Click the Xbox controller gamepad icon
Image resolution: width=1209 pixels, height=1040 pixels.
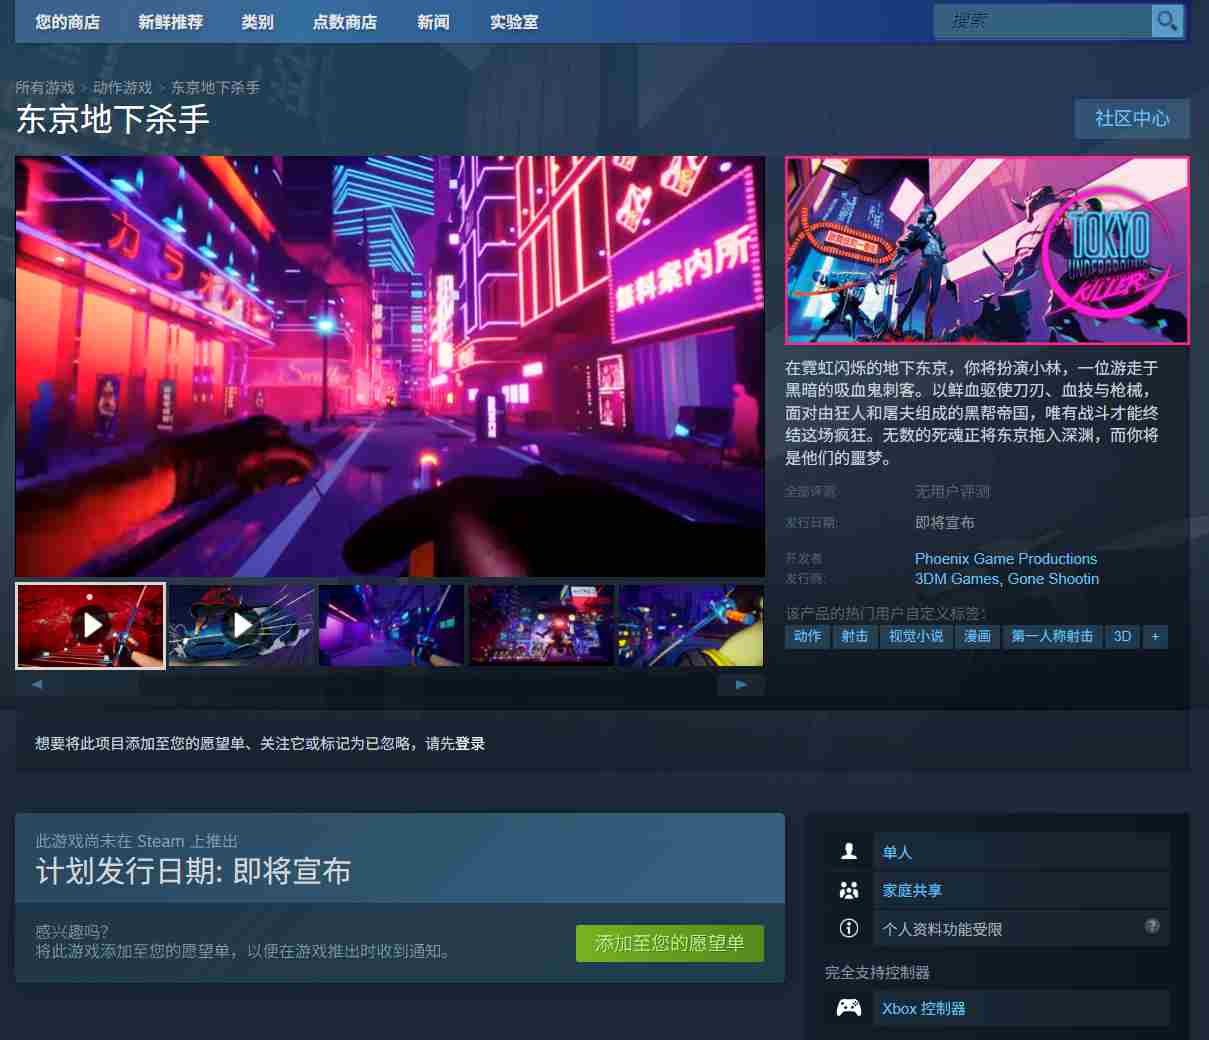[849, 1008]
